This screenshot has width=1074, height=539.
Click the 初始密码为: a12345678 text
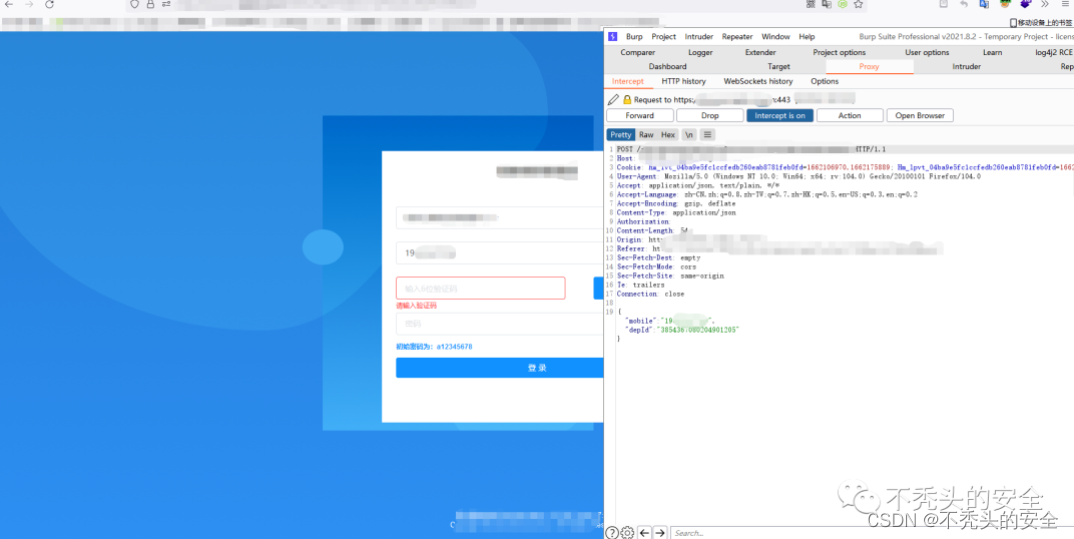[x=434, y=347]
